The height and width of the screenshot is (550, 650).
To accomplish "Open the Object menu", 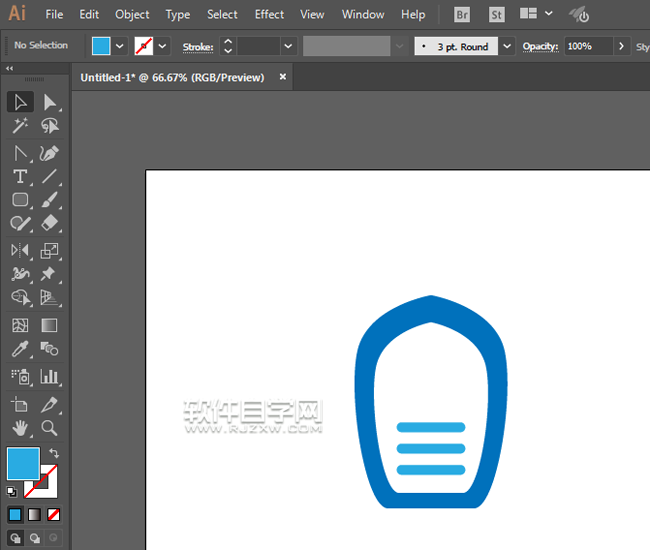I will pos(132,15).
